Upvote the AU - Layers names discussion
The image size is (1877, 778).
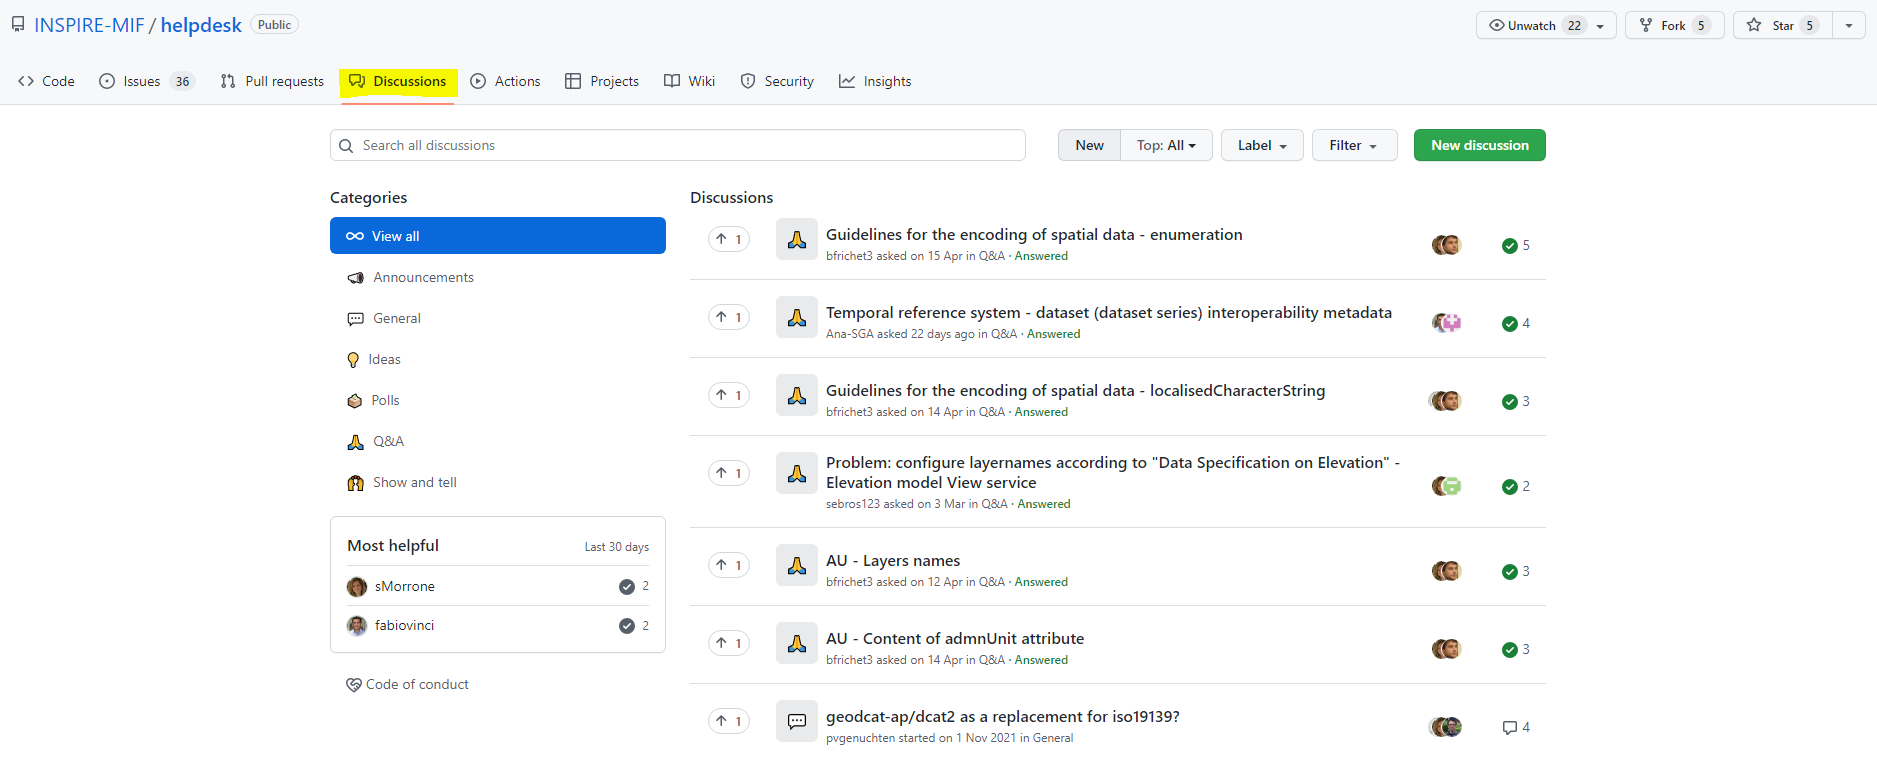pos(729,565)
